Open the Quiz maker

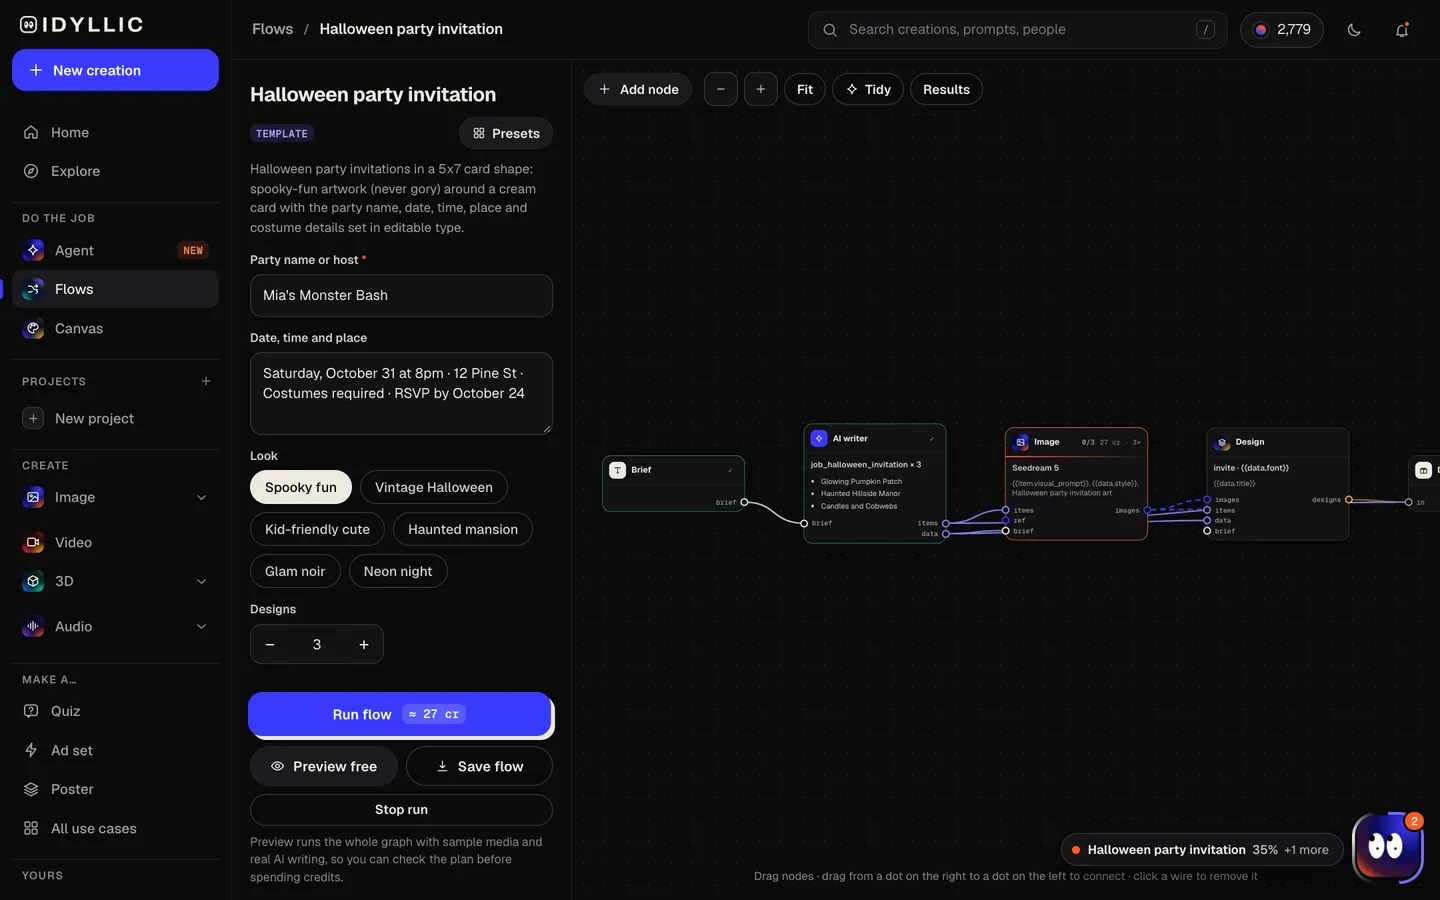tap(115, 711)
